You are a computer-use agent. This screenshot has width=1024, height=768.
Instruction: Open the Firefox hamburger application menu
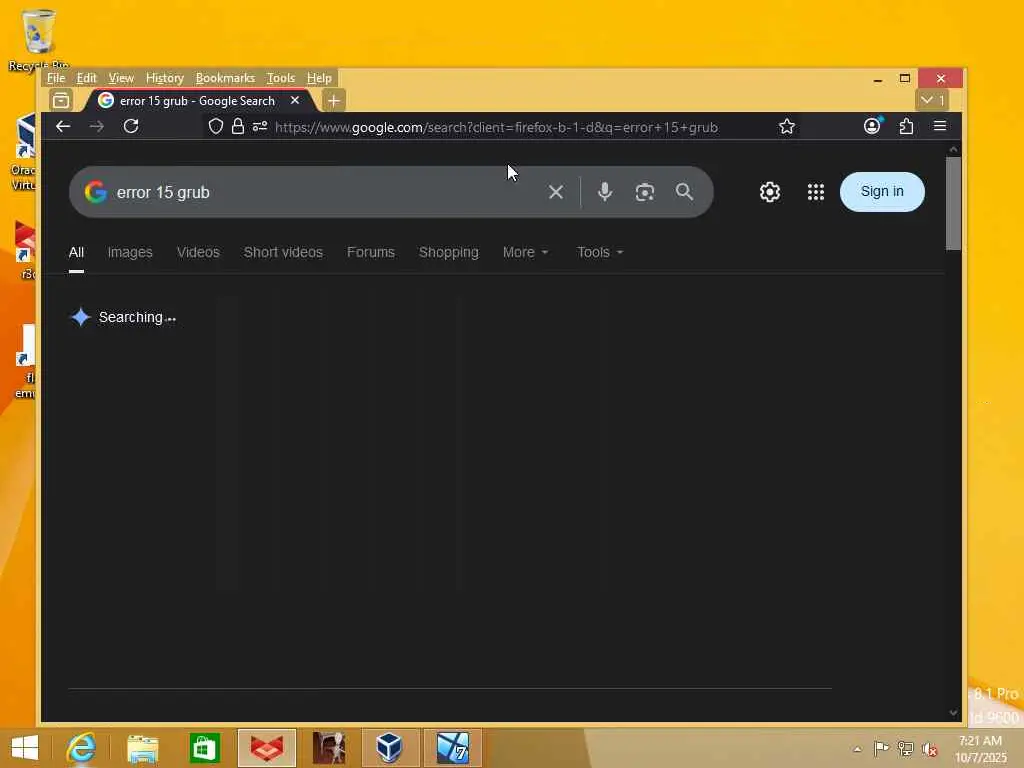click(x=940, y=126)
